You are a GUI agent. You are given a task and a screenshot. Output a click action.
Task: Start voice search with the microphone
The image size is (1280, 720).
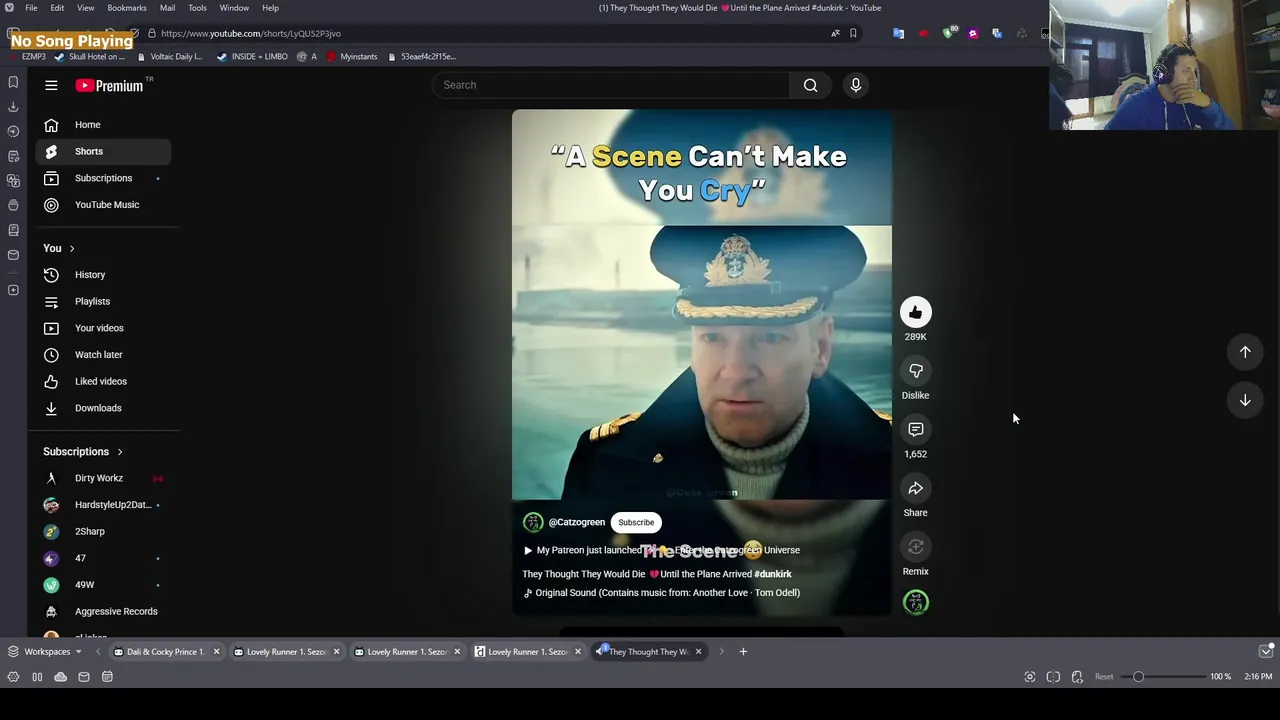pos(856,85)
